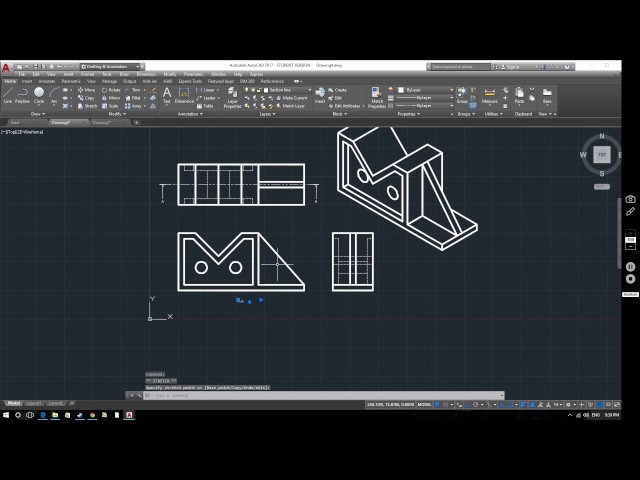Start the Stretch command

coord(87,106)
